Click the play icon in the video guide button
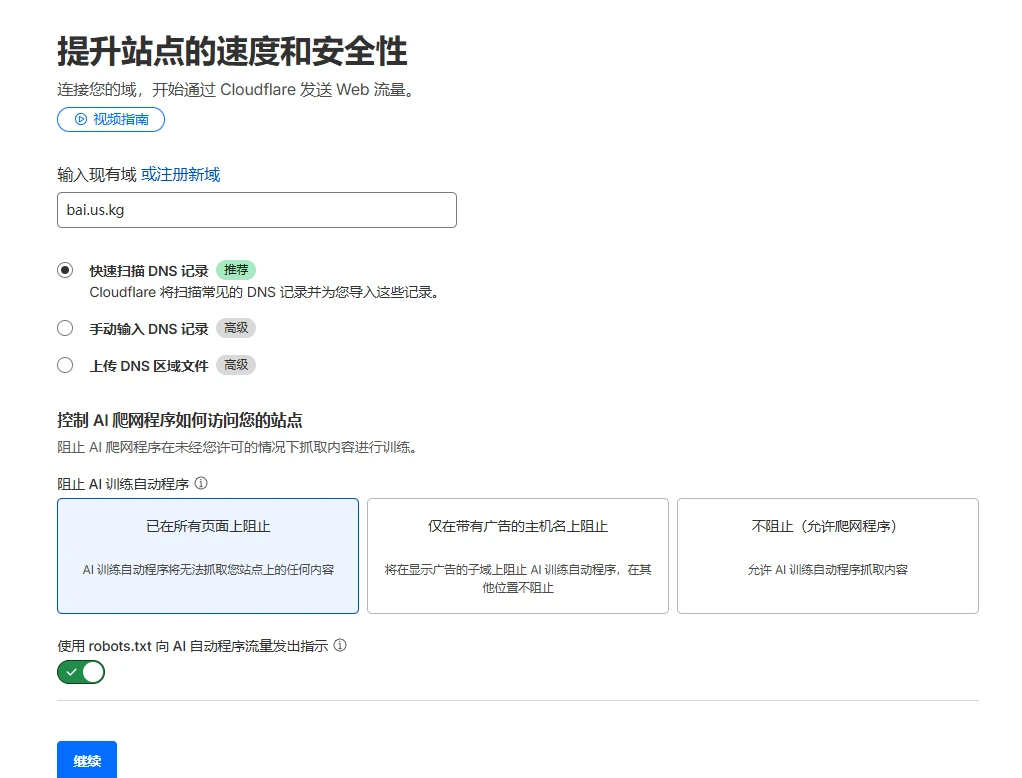Viewport: 1022px width, 778px height. (81, 119)
